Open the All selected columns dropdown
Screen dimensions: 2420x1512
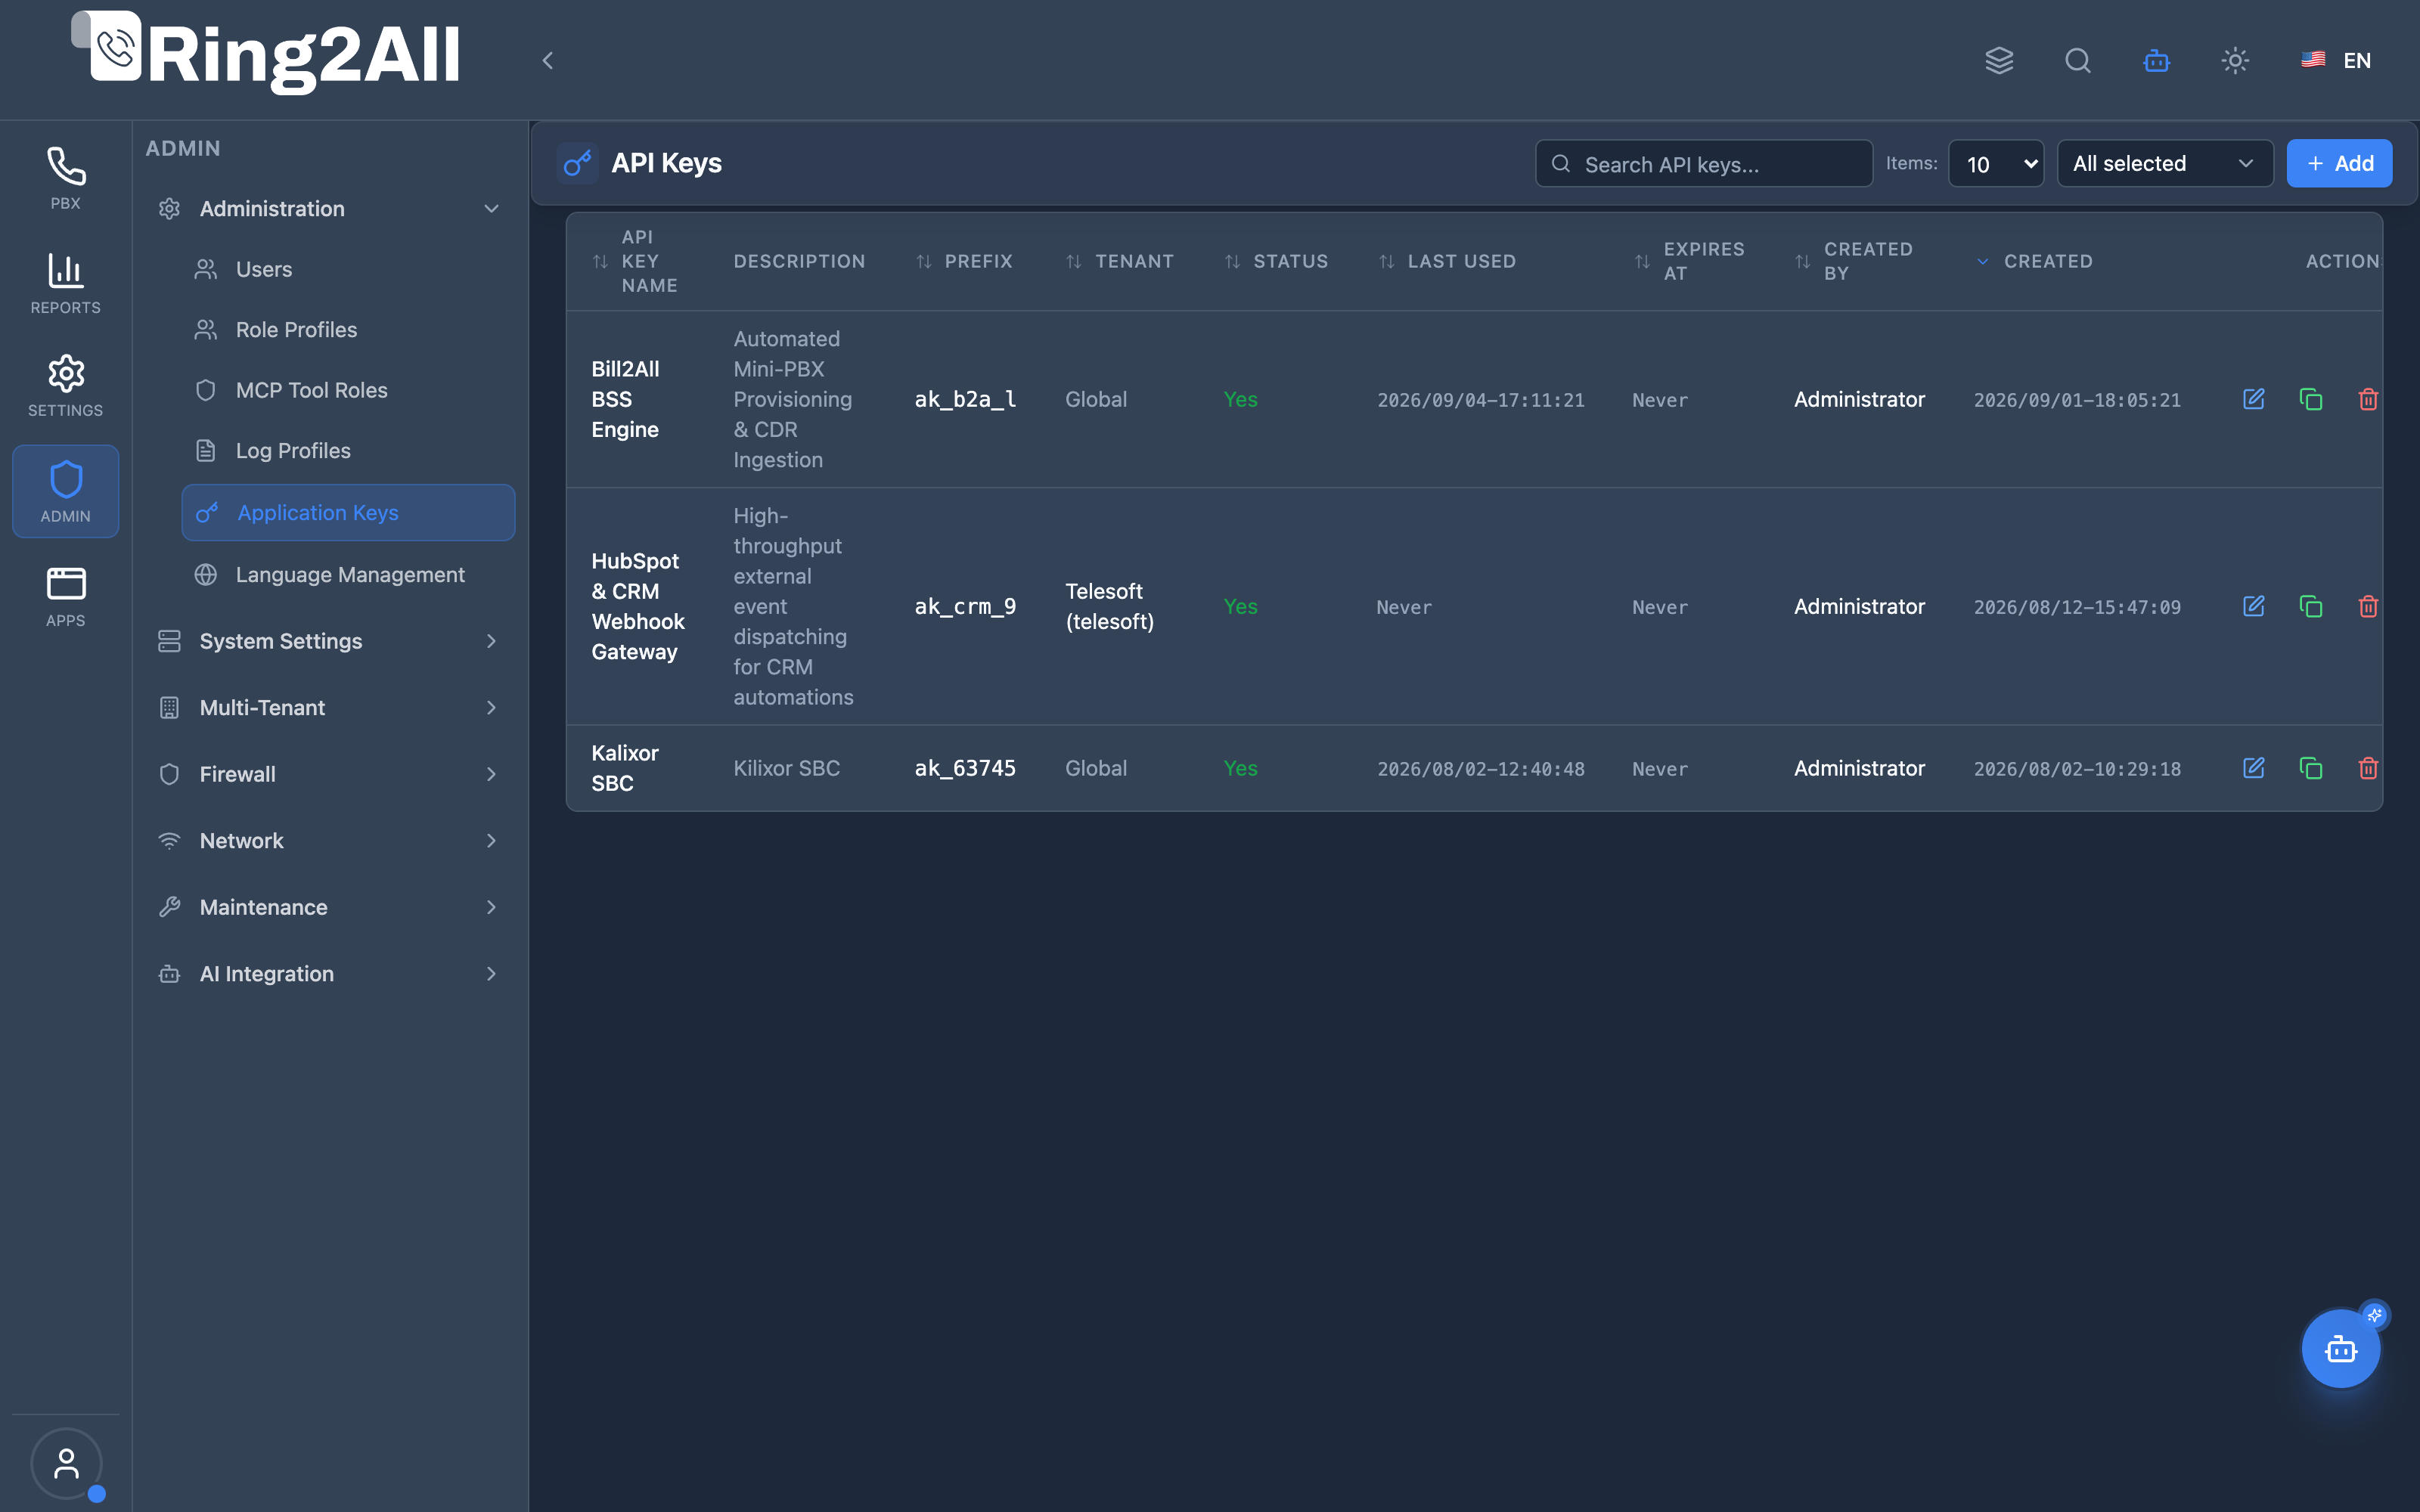2164,163
